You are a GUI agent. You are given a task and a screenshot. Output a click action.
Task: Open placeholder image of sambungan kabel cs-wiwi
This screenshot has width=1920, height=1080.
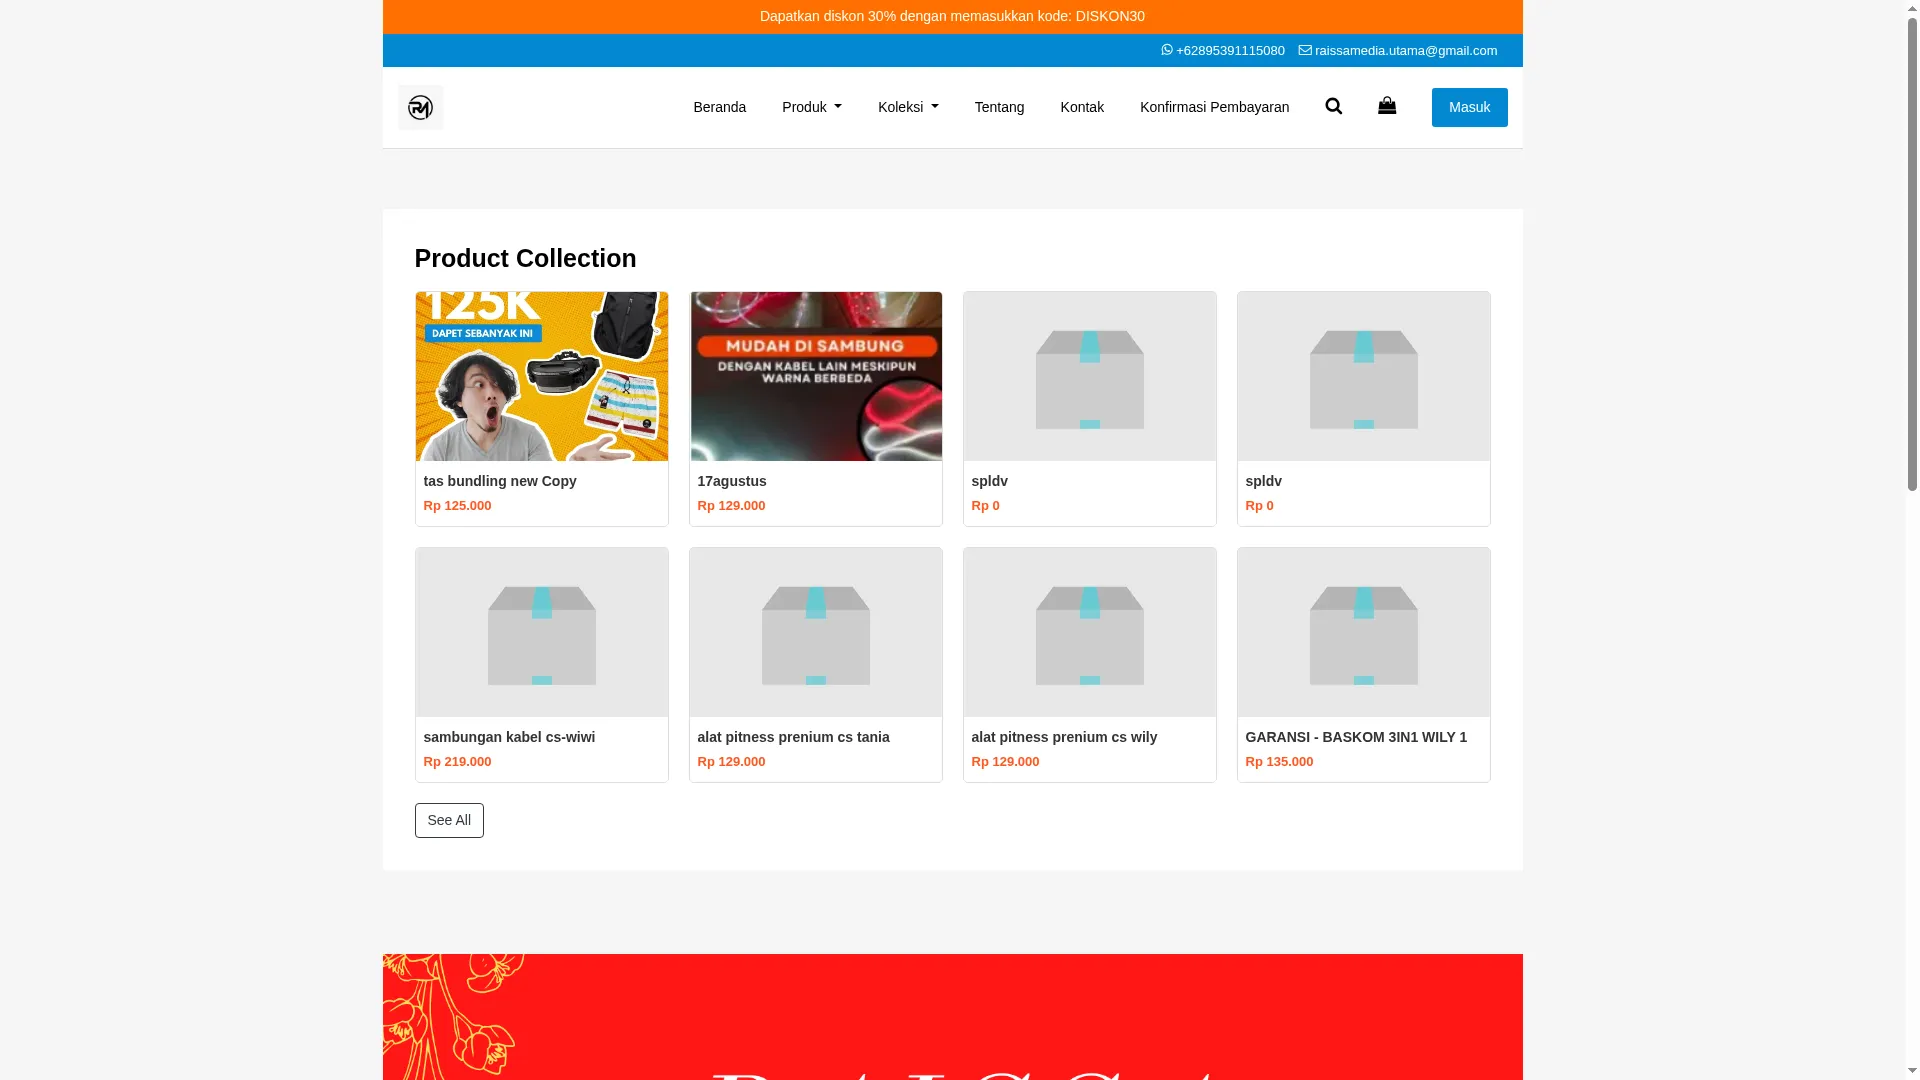coord(541,632)
